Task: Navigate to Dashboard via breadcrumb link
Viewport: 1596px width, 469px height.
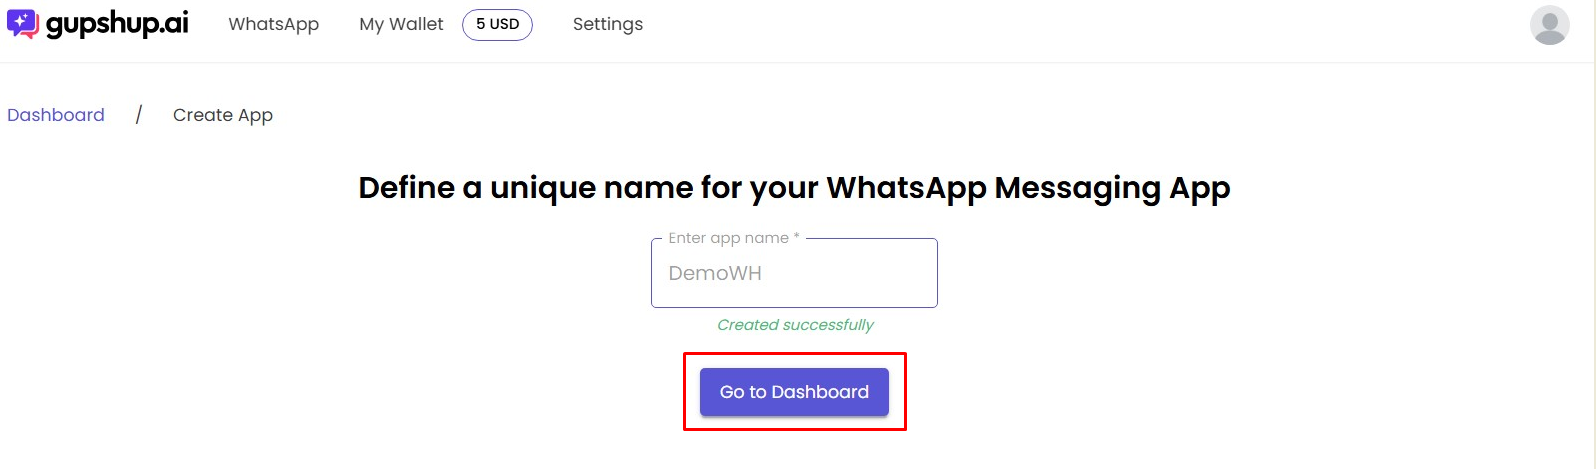Action: (56, 115)
